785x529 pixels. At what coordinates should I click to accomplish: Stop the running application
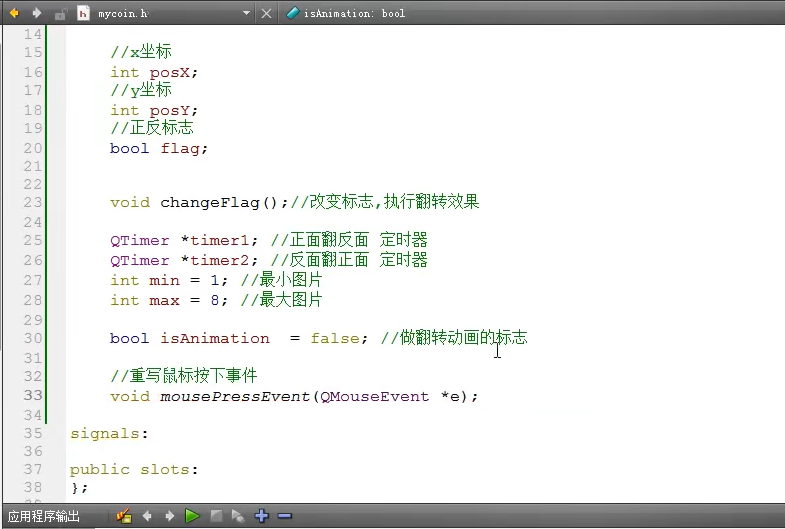[x=216, y=515]
